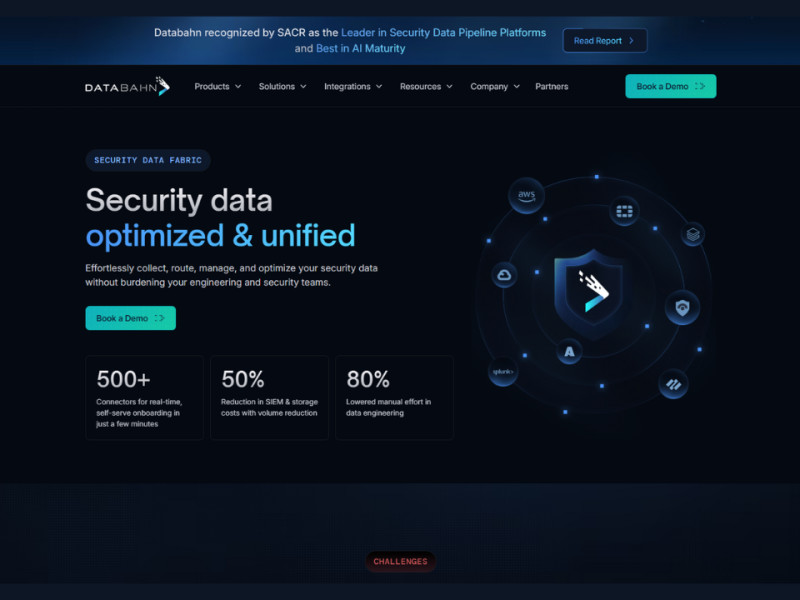Image resolution: width=800 pixels, height=600 pixels.
Task: Click the central Databahn shield emblem
Action: tap(592, 292)
